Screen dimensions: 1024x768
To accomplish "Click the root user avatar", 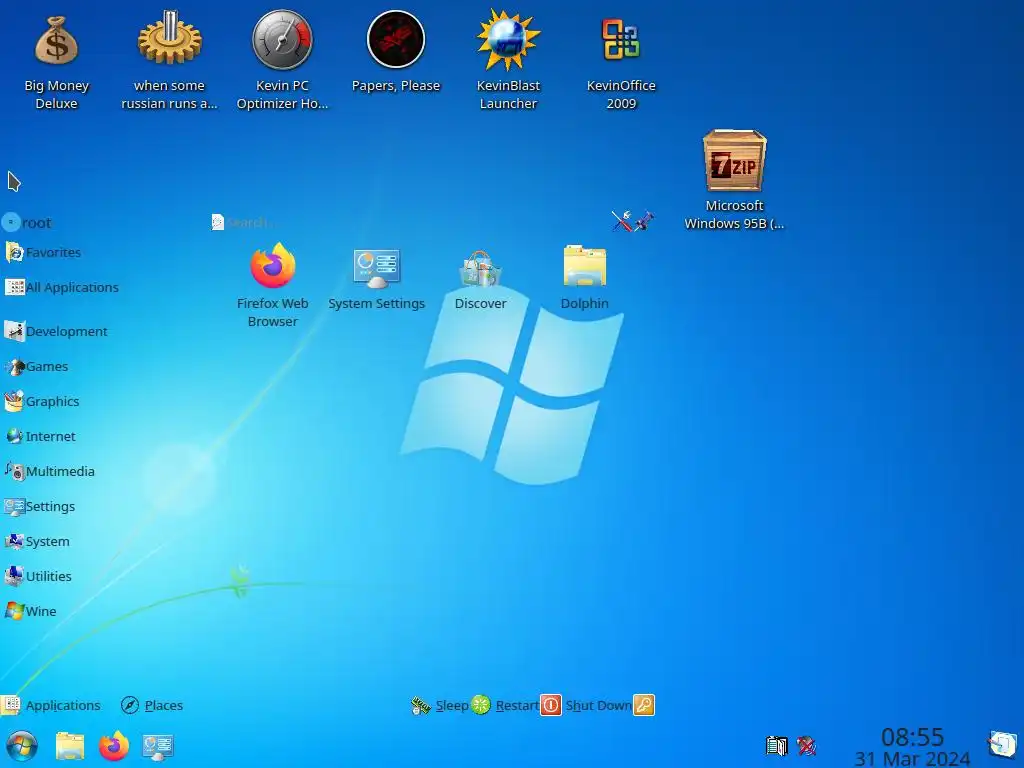I will (x=11, y=223).
